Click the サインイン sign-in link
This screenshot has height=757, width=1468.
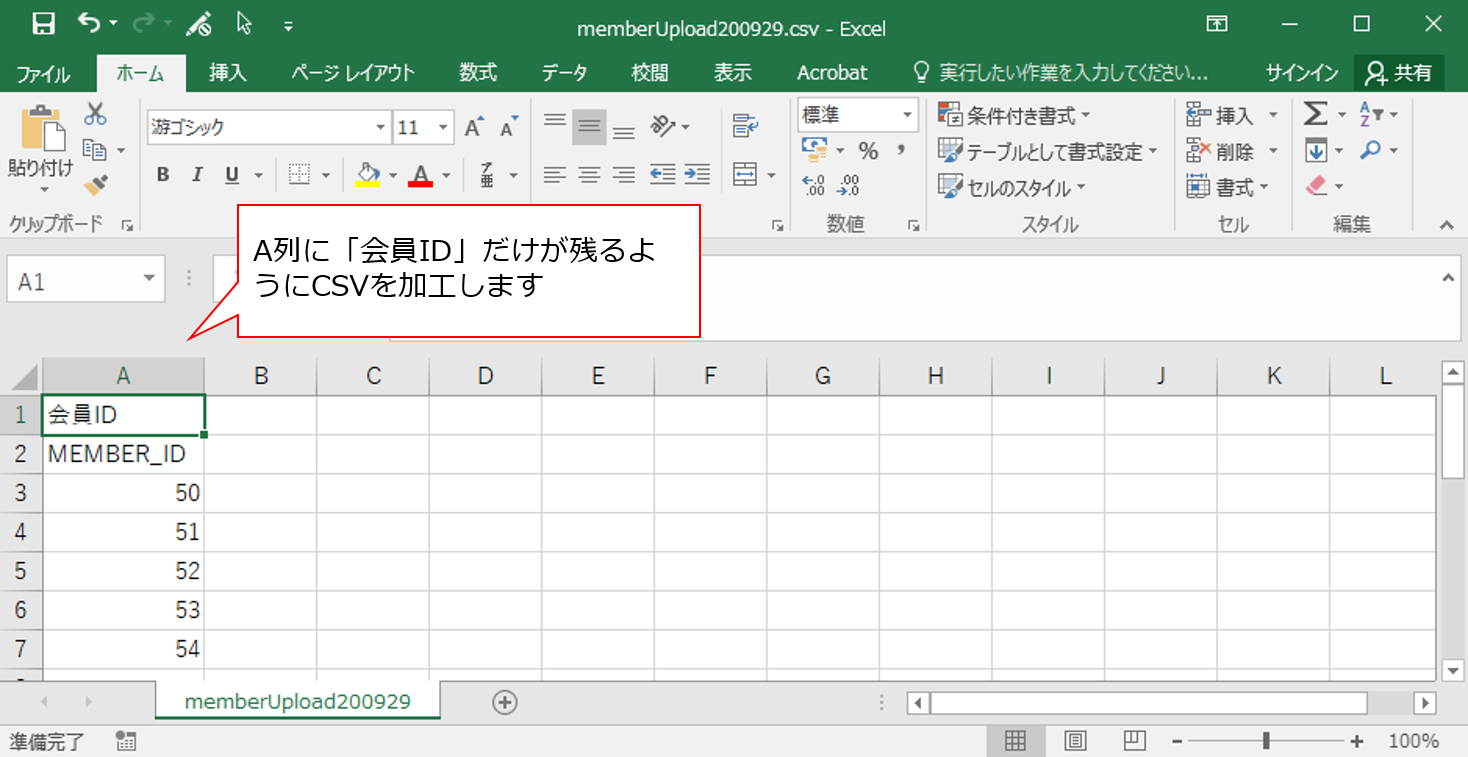click(x=1301, y=73)
